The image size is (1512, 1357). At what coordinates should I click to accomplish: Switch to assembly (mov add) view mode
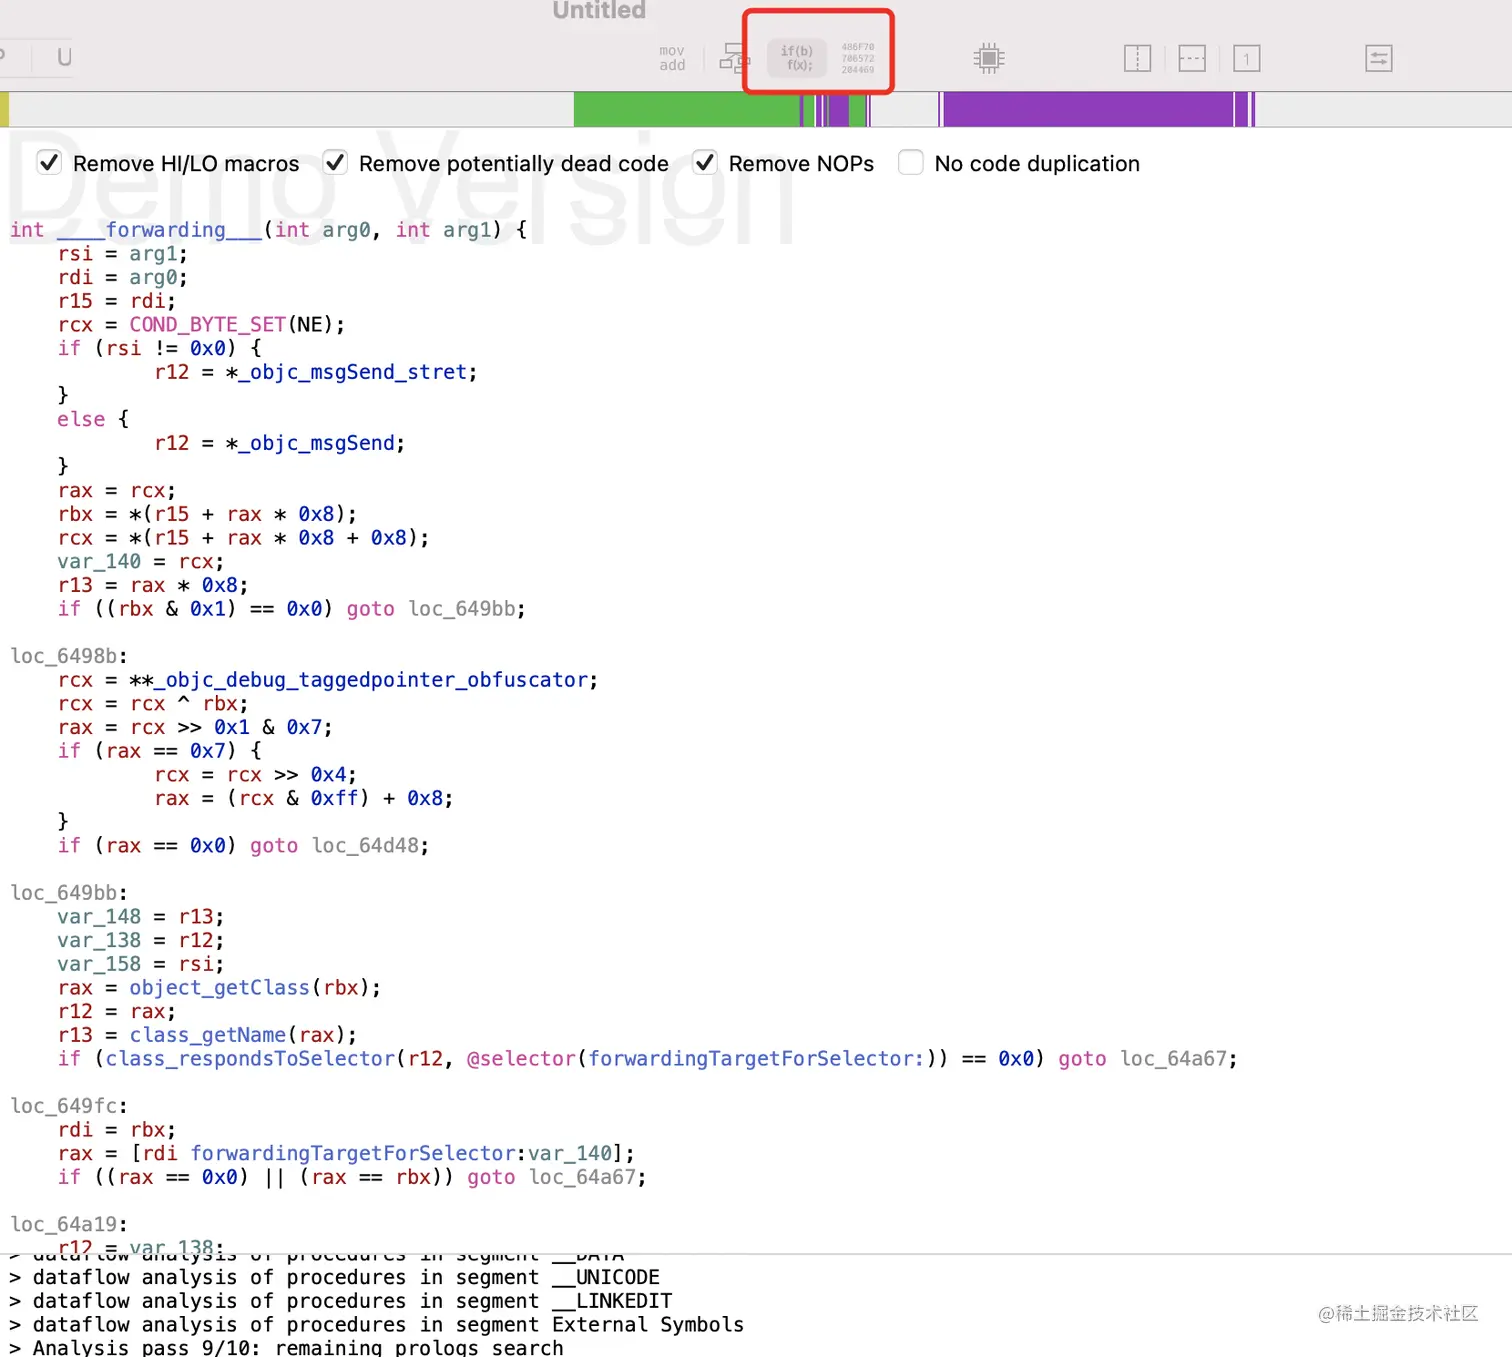672,58
